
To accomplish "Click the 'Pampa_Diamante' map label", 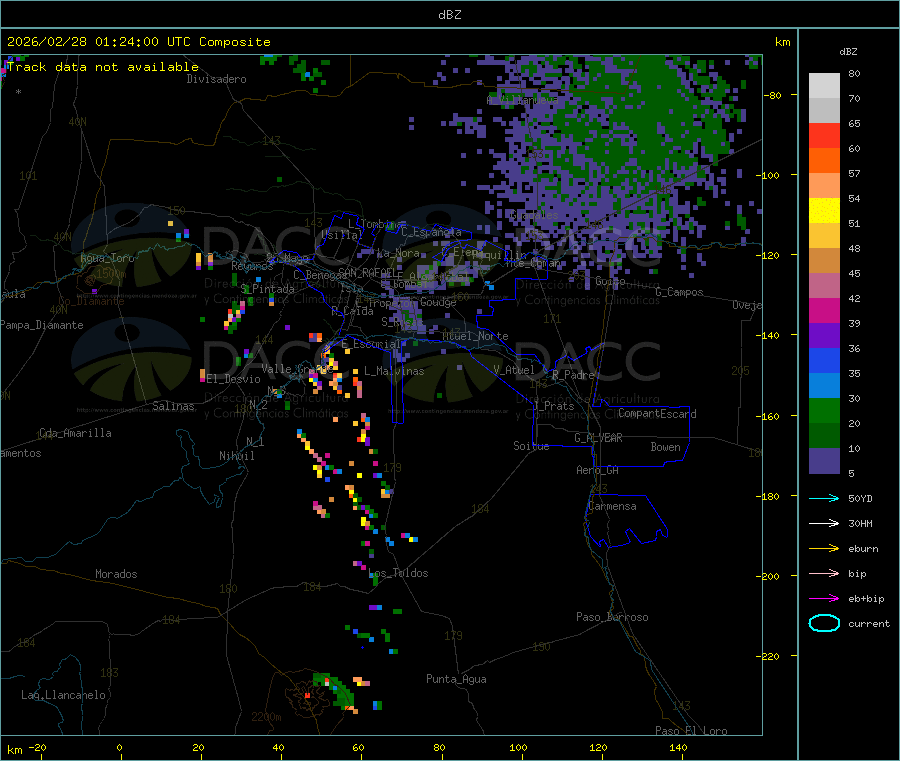I will [x=41, y=325].
